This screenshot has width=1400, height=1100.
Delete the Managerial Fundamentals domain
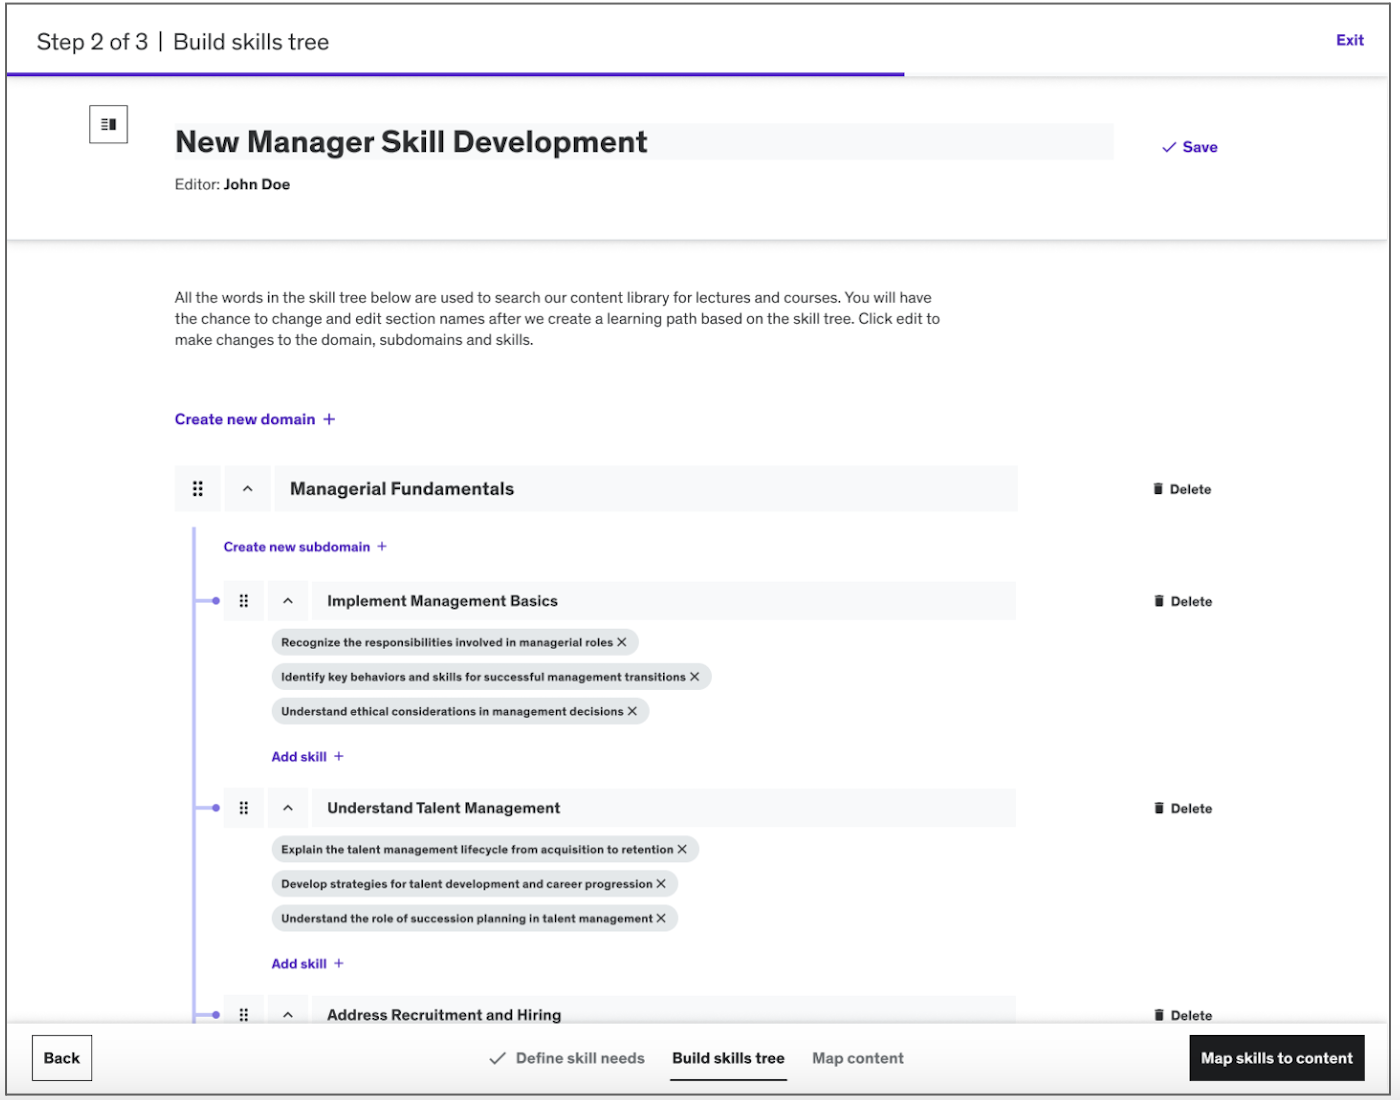1182,489
